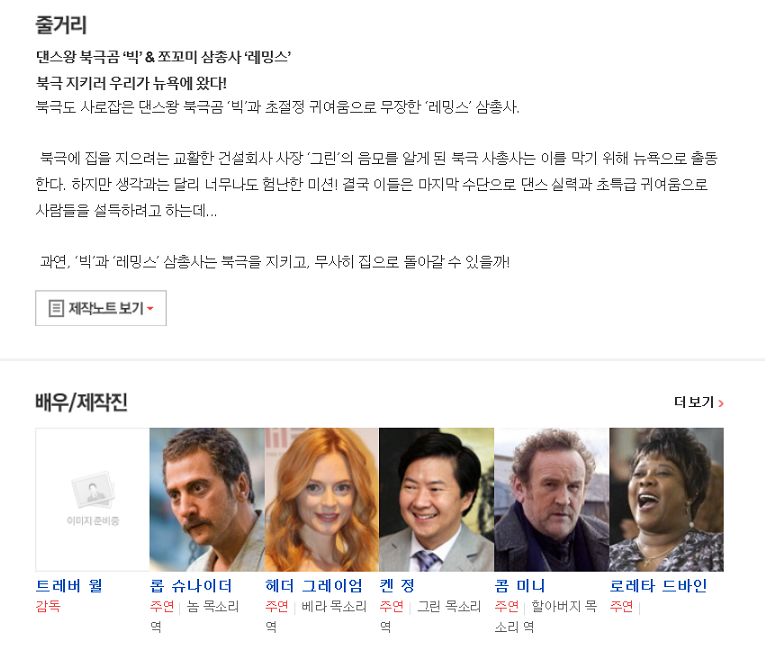Open 켄 정's photo thumbnail
765x647 pixels.
click(x=436, y=500)
